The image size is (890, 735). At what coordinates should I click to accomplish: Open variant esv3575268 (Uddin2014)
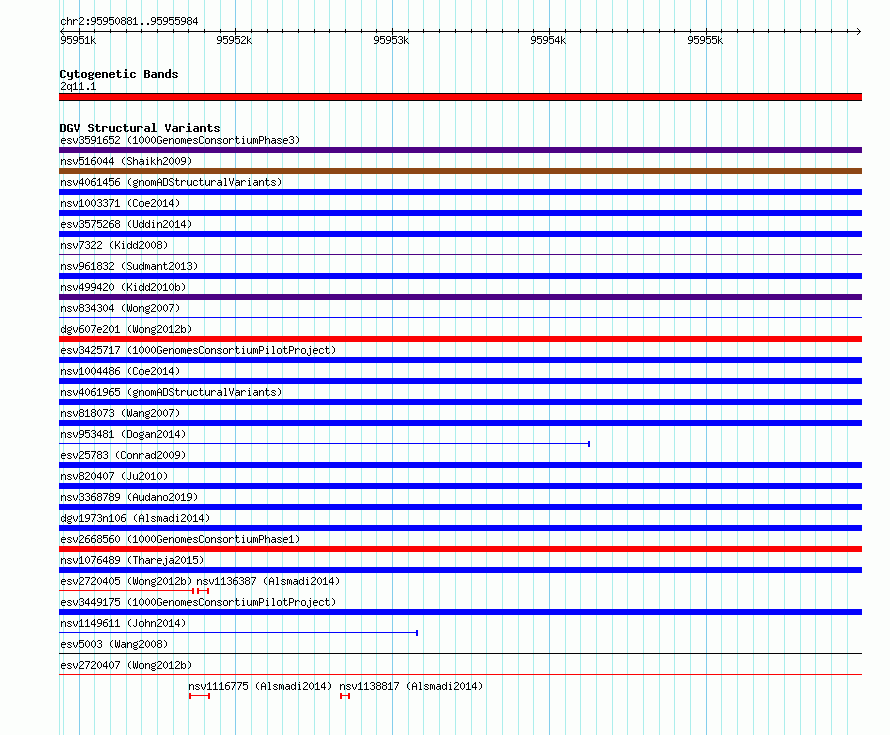tap(126, 224)
